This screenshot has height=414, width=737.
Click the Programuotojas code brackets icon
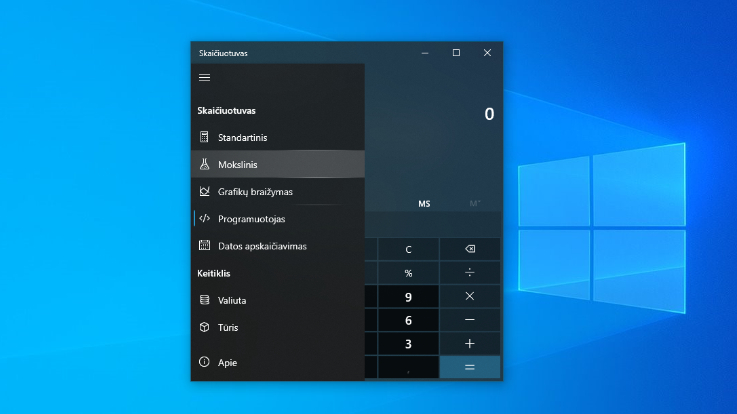pos(204,218)
